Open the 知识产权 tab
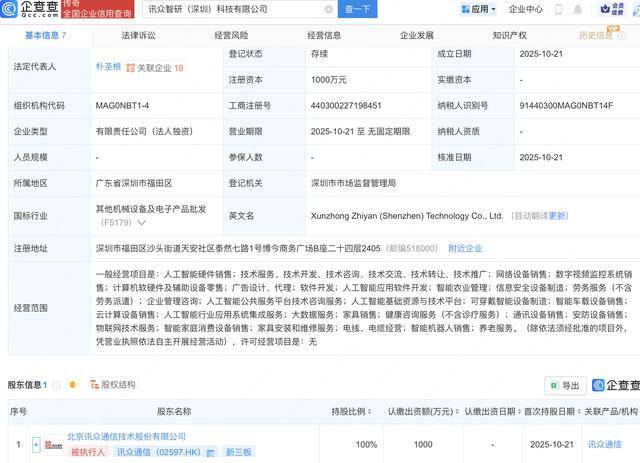The width and height of the screenshot is (640, 463). (509, 34)
